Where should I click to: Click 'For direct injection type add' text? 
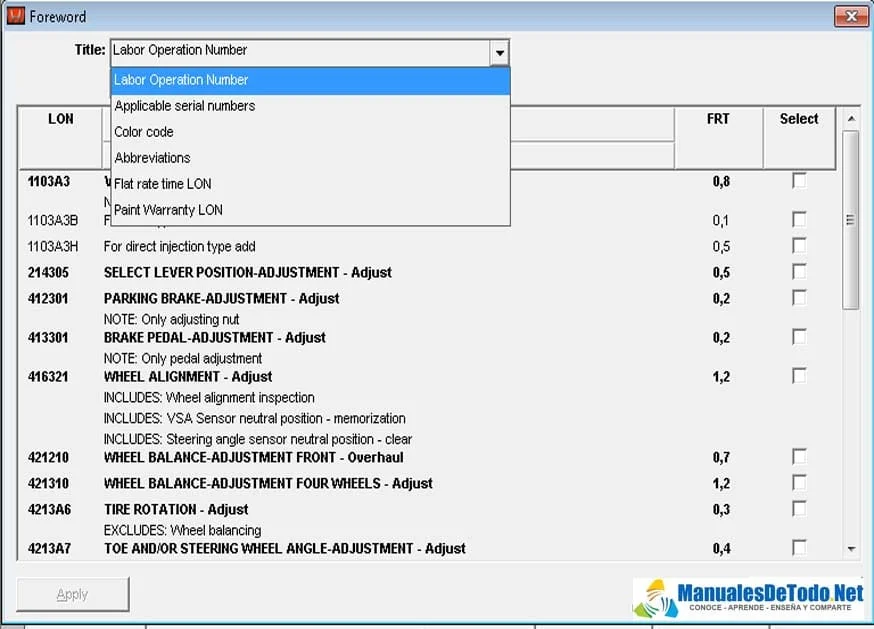179,246
